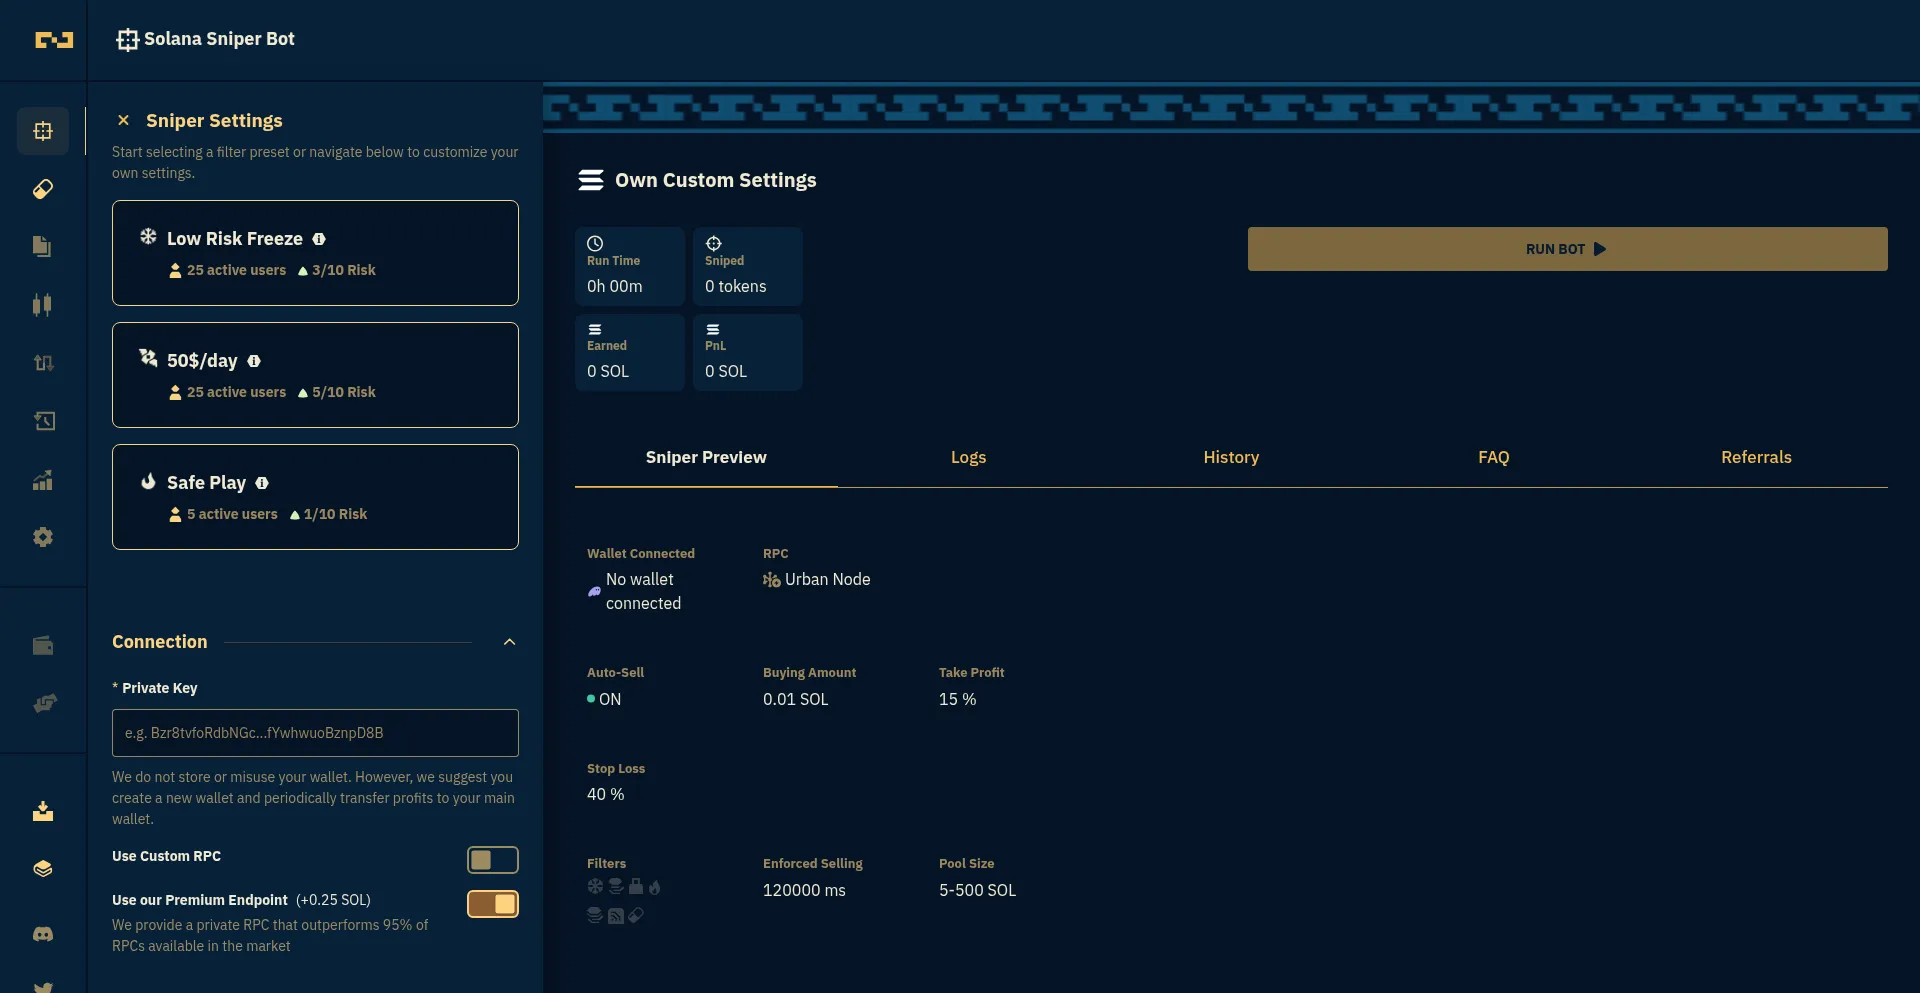This screenshot has width=1920, height=993.
Task: Click the "0.01 SOL" buying amount value
Action: 796,700
